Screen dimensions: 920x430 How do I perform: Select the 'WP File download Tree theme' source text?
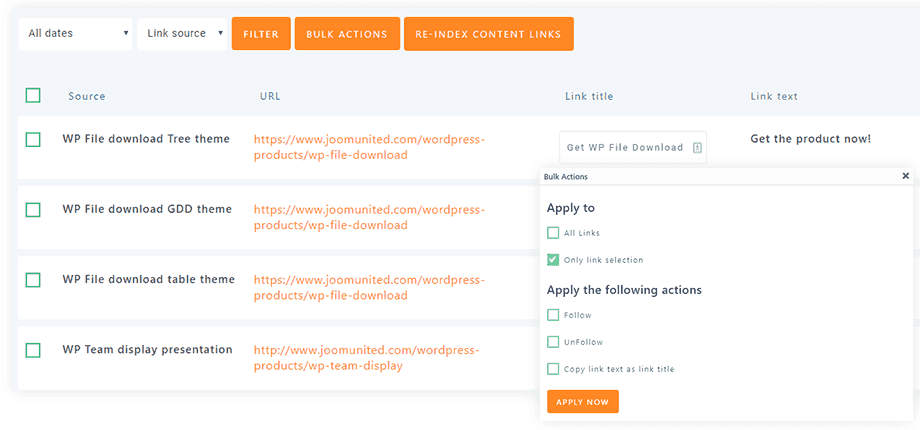click(146, 139)
